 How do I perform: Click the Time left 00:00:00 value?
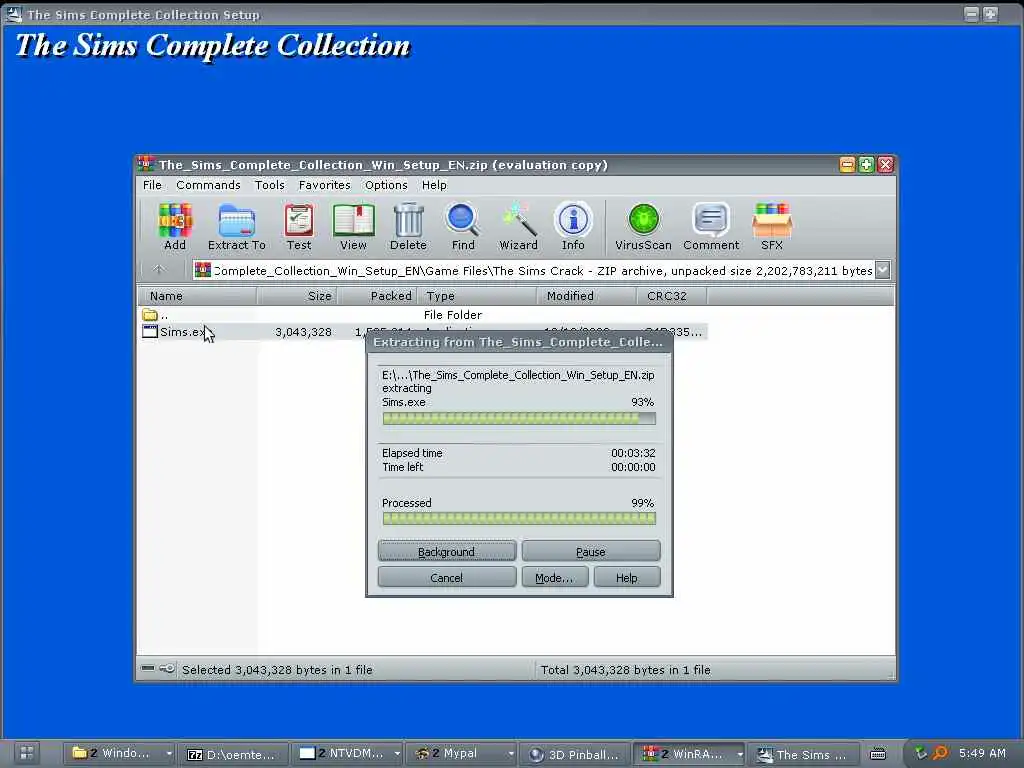633,467
